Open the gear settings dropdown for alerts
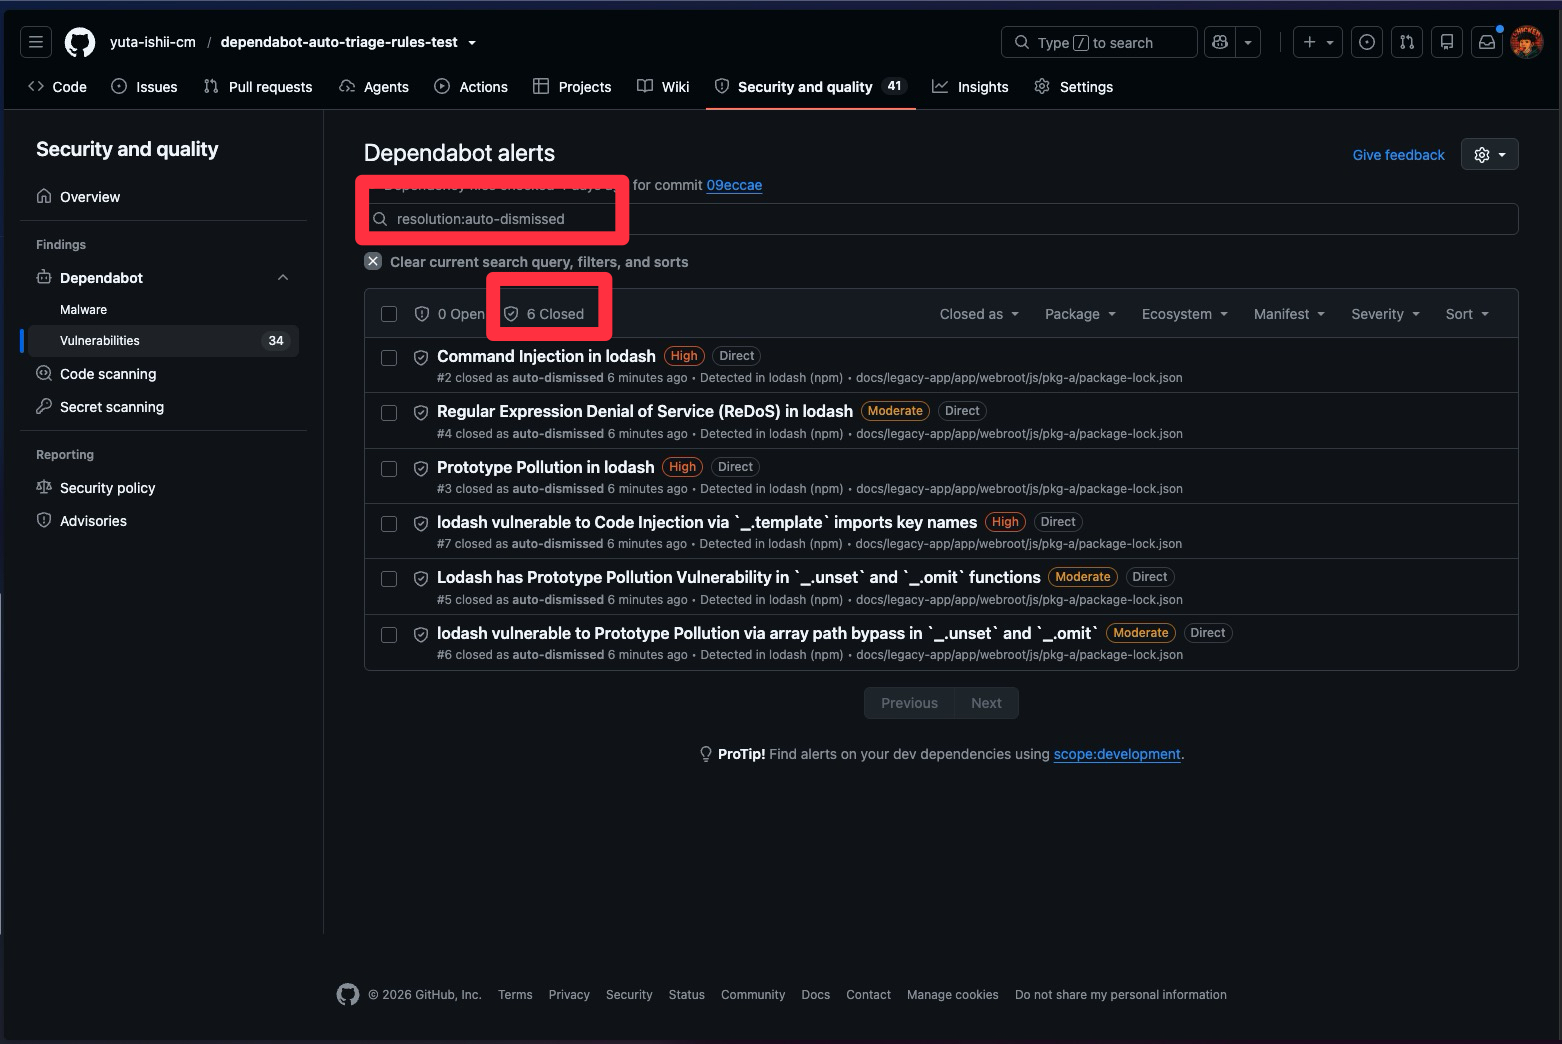The image size is (1562, 1044). point(1490,154)
